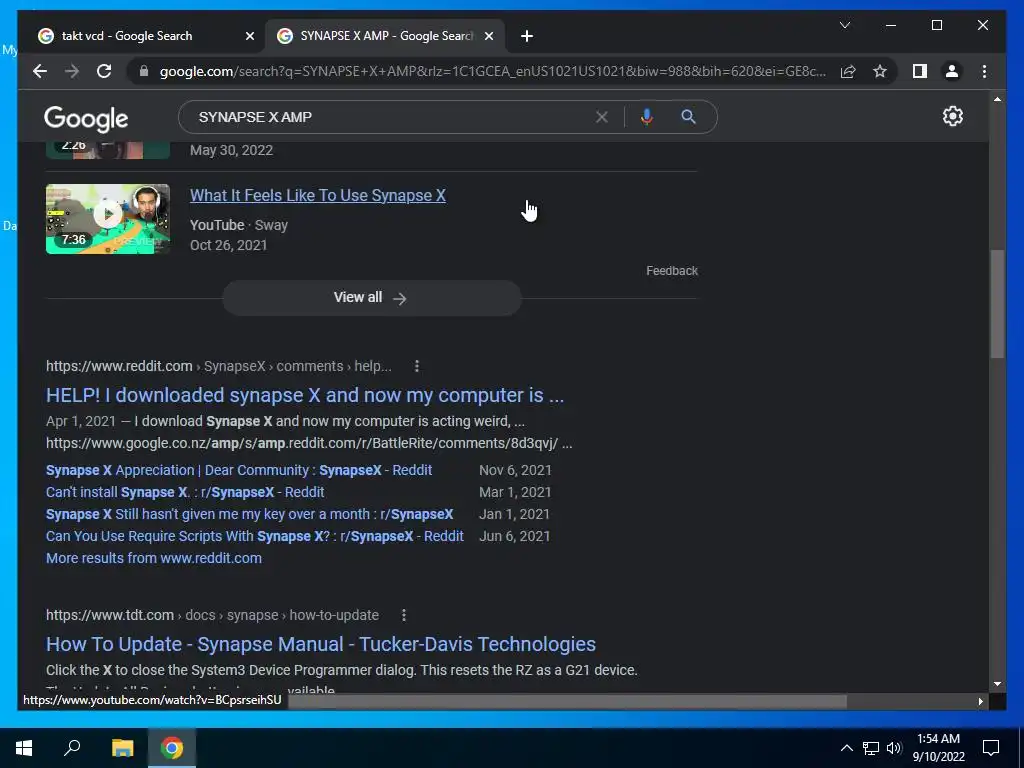Reload the current page
This screenshot has height=768, width=1024.
104,71
